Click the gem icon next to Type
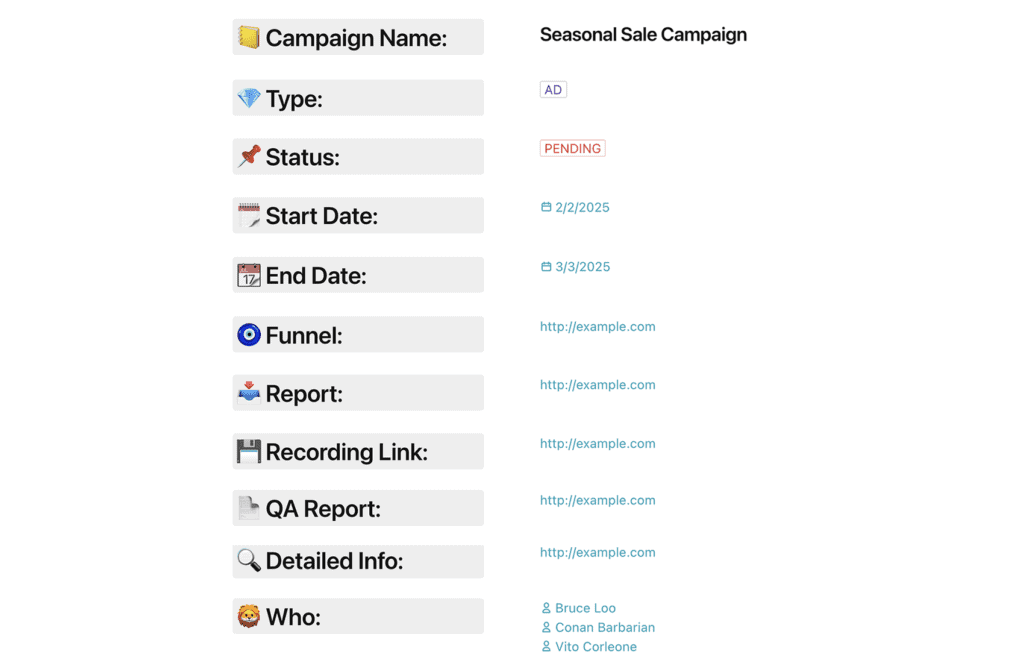 (249, 98)
